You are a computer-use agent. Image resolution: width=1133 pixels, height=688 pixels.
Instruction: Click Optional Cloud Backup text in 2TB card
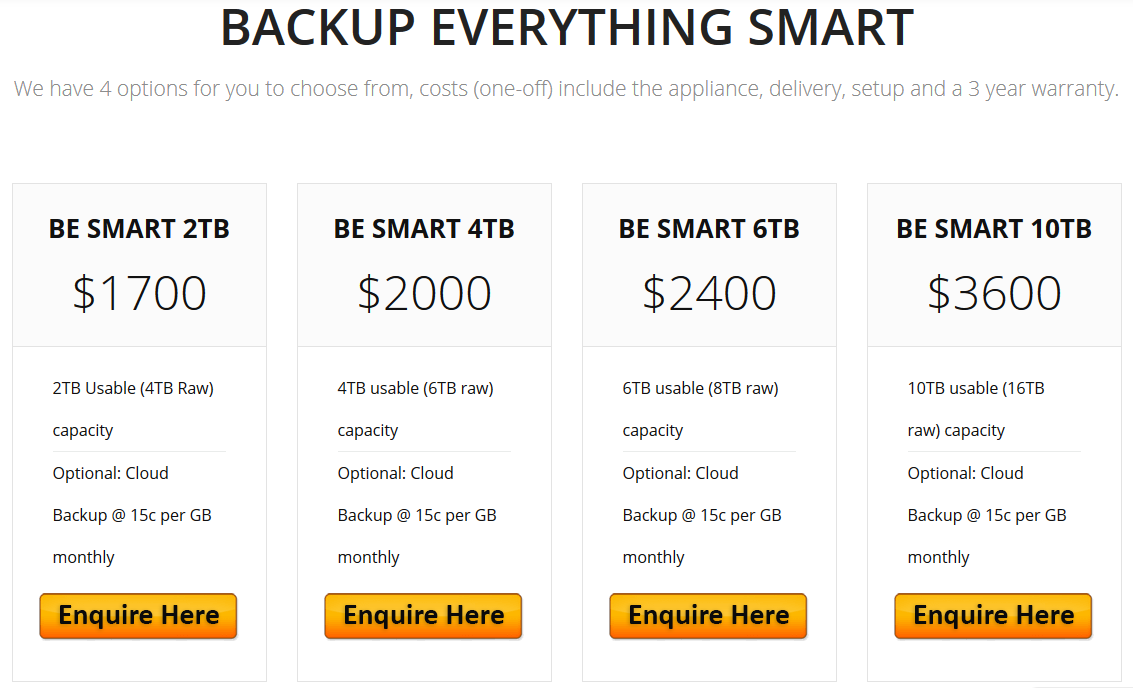(x=132, y=515)
